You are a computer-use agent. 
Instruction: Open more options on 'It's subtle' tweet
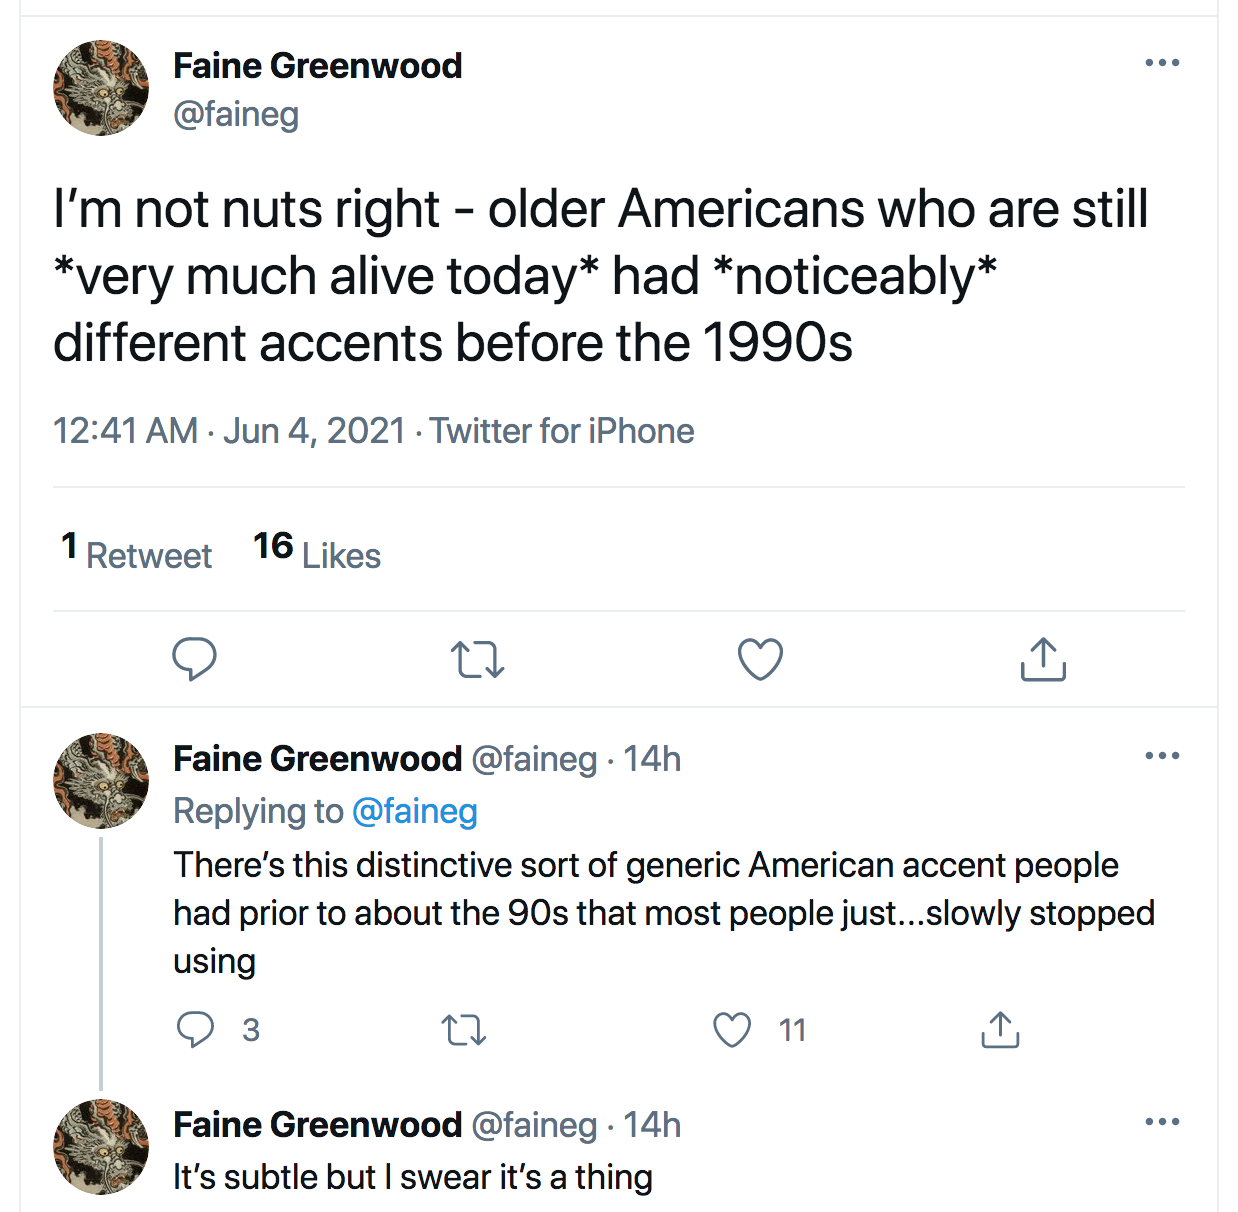point(1162,1122)
